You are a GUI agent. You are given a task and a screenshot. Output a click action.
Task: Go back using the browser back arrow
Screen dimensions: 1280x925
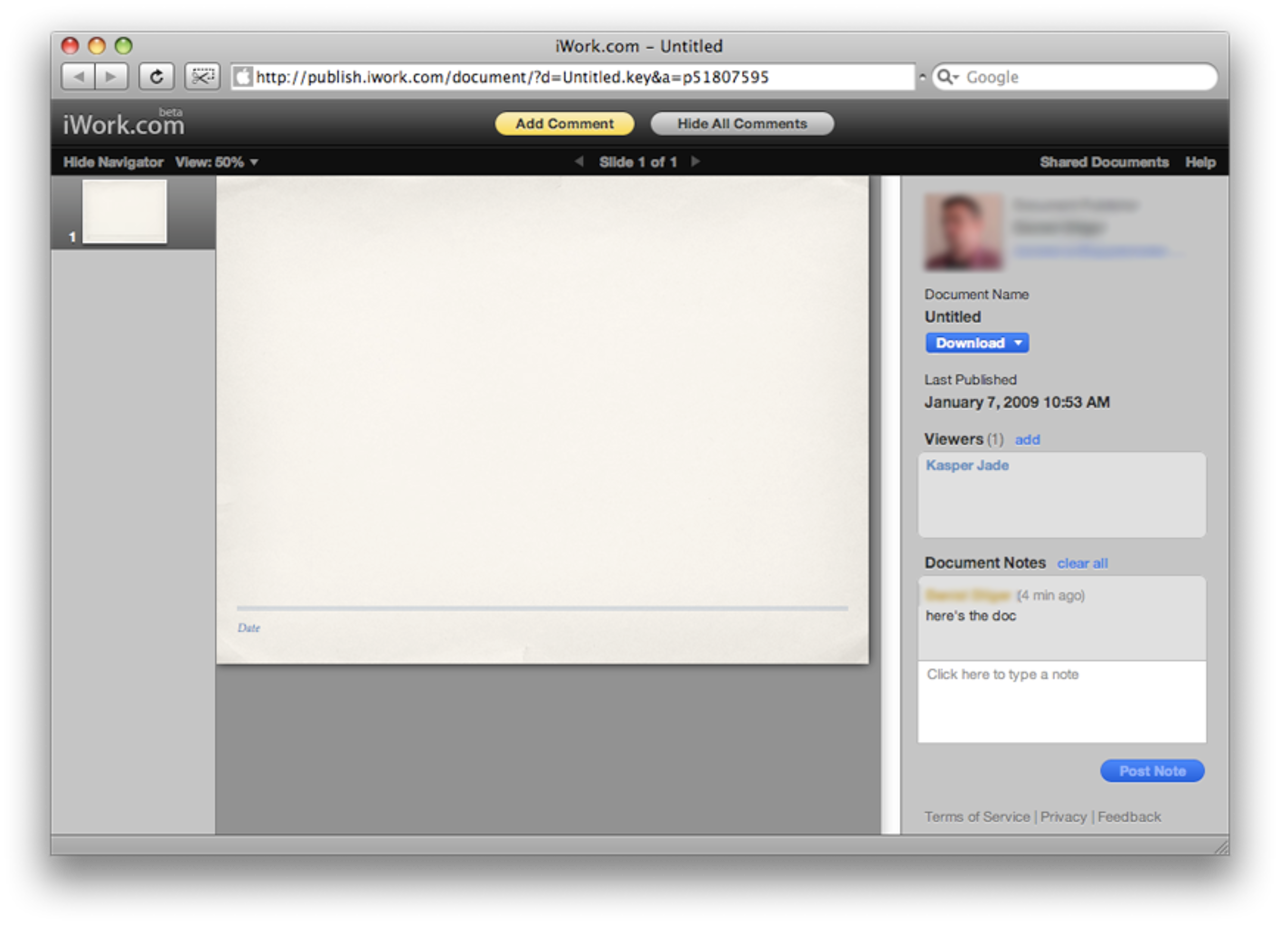(x=78, y=76)
